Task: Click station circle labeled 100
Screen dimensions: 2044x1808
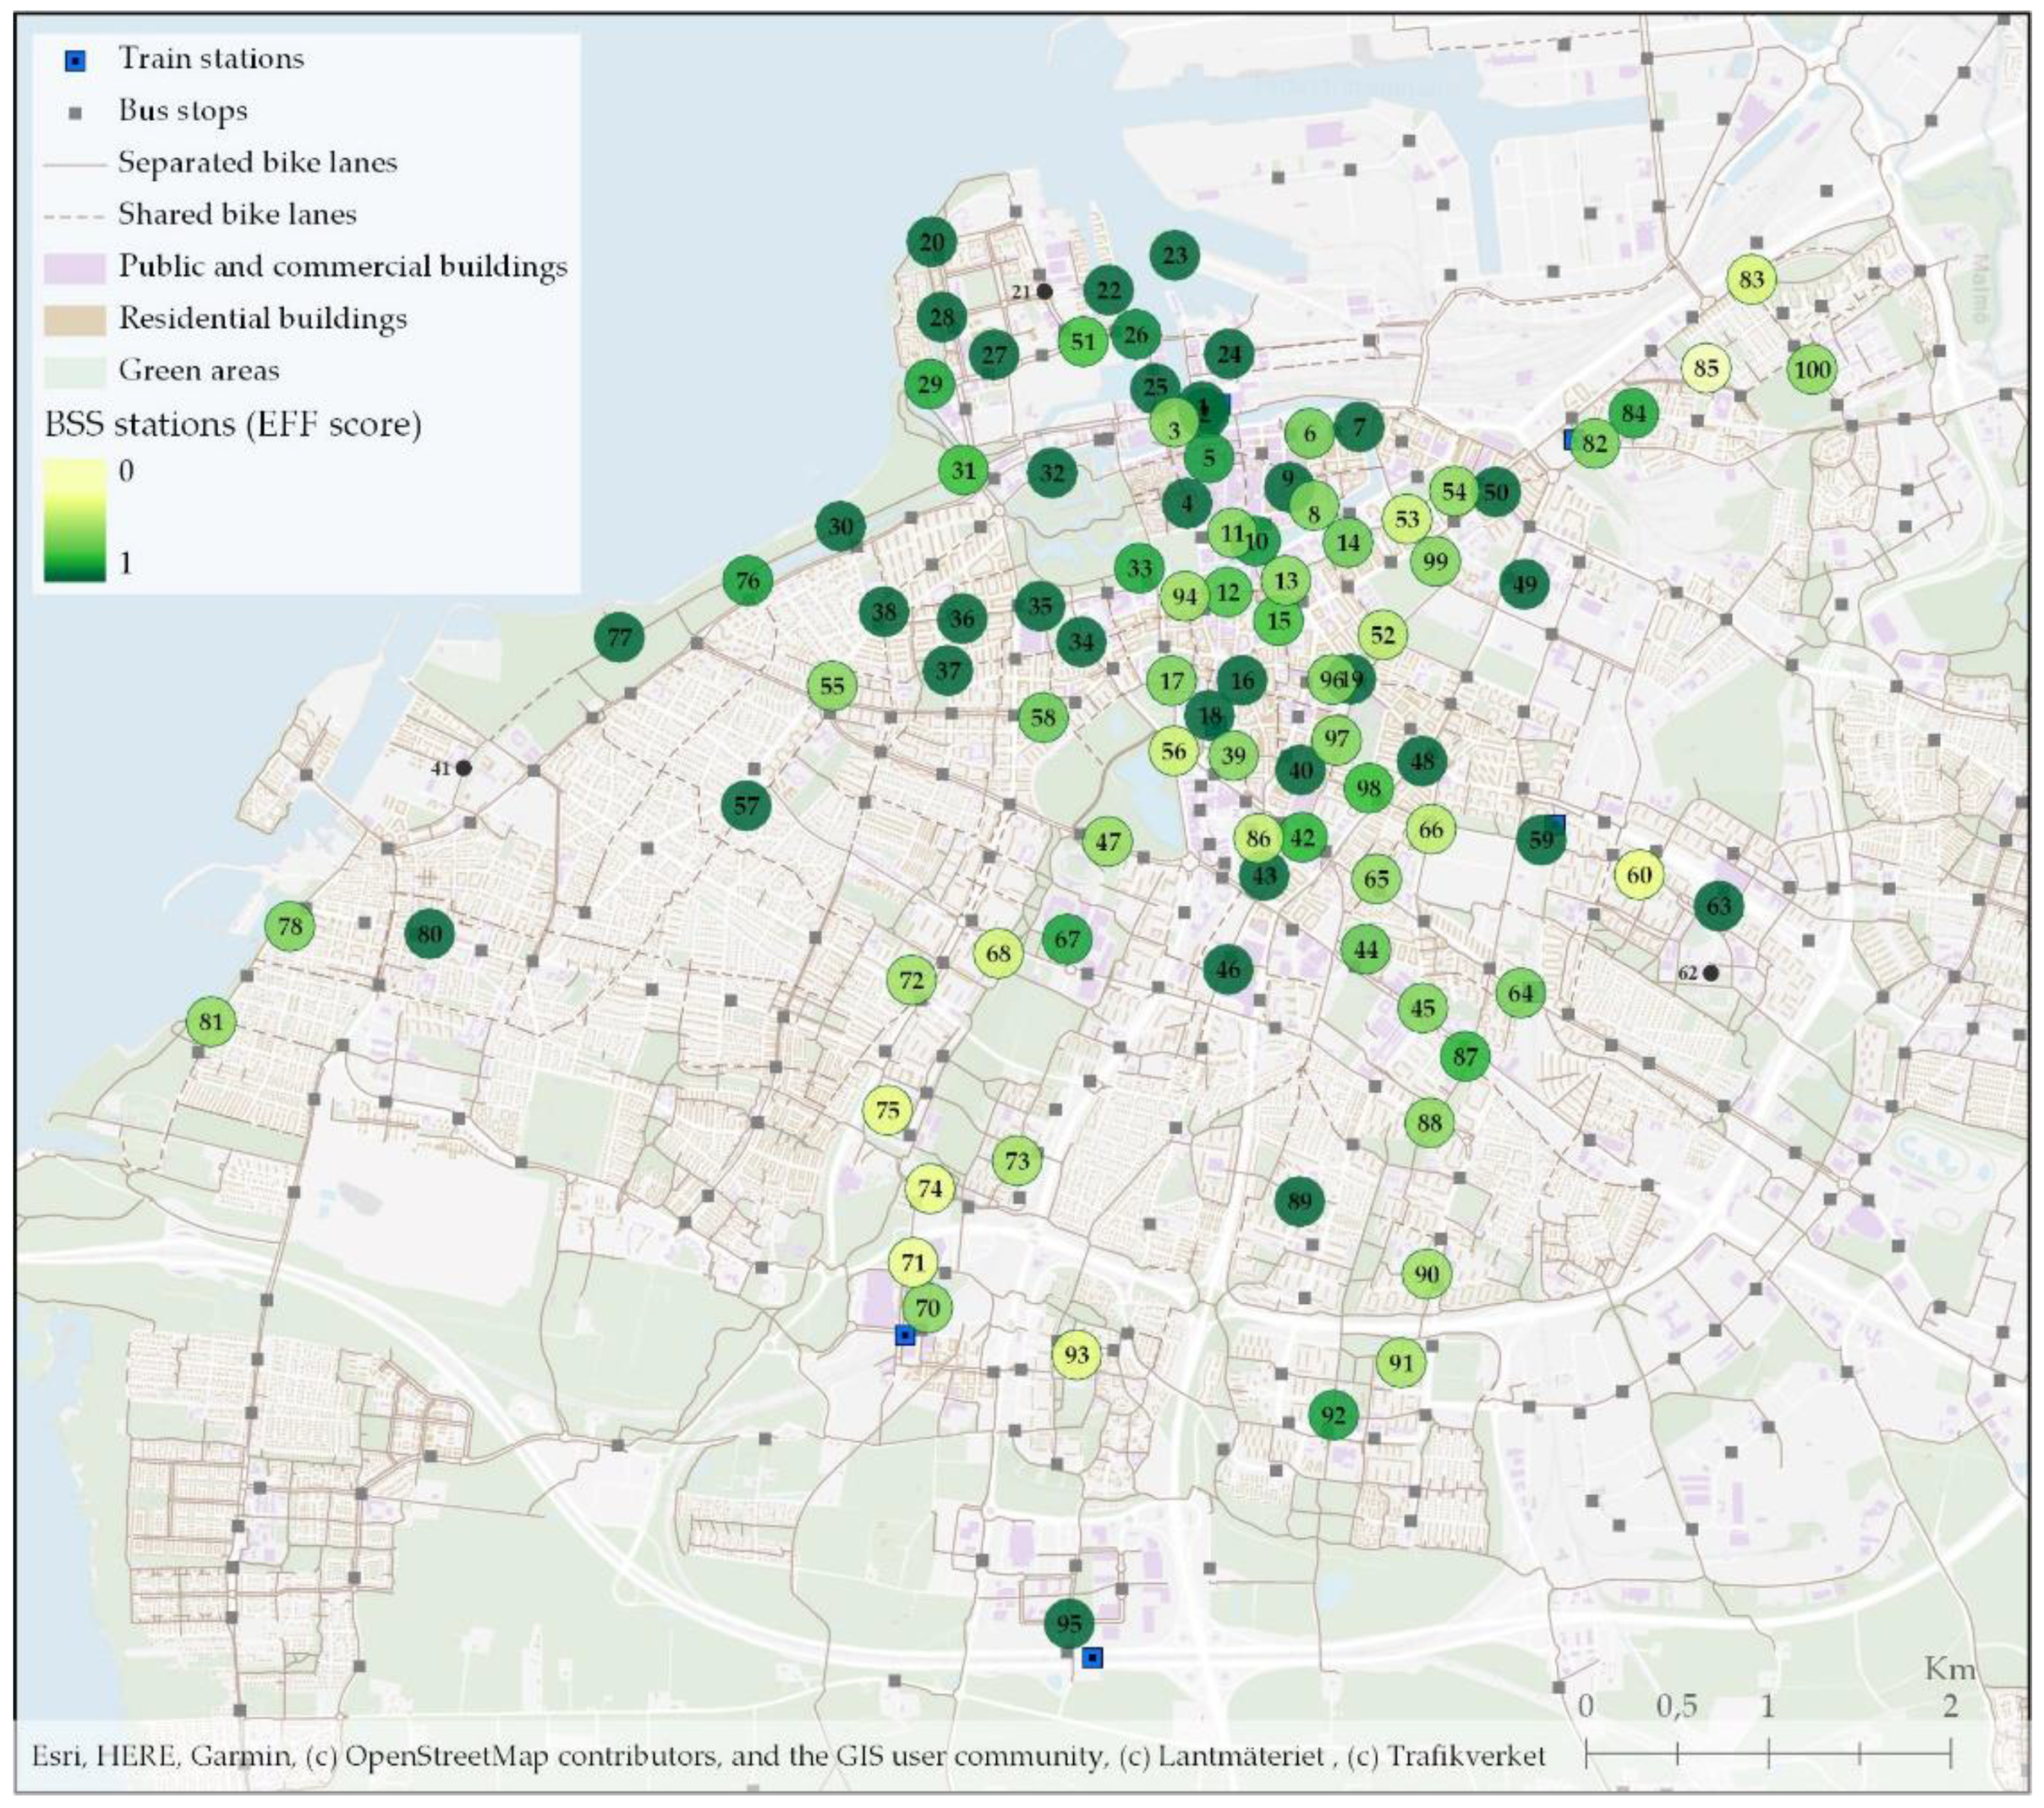Action: (1811, 370)
